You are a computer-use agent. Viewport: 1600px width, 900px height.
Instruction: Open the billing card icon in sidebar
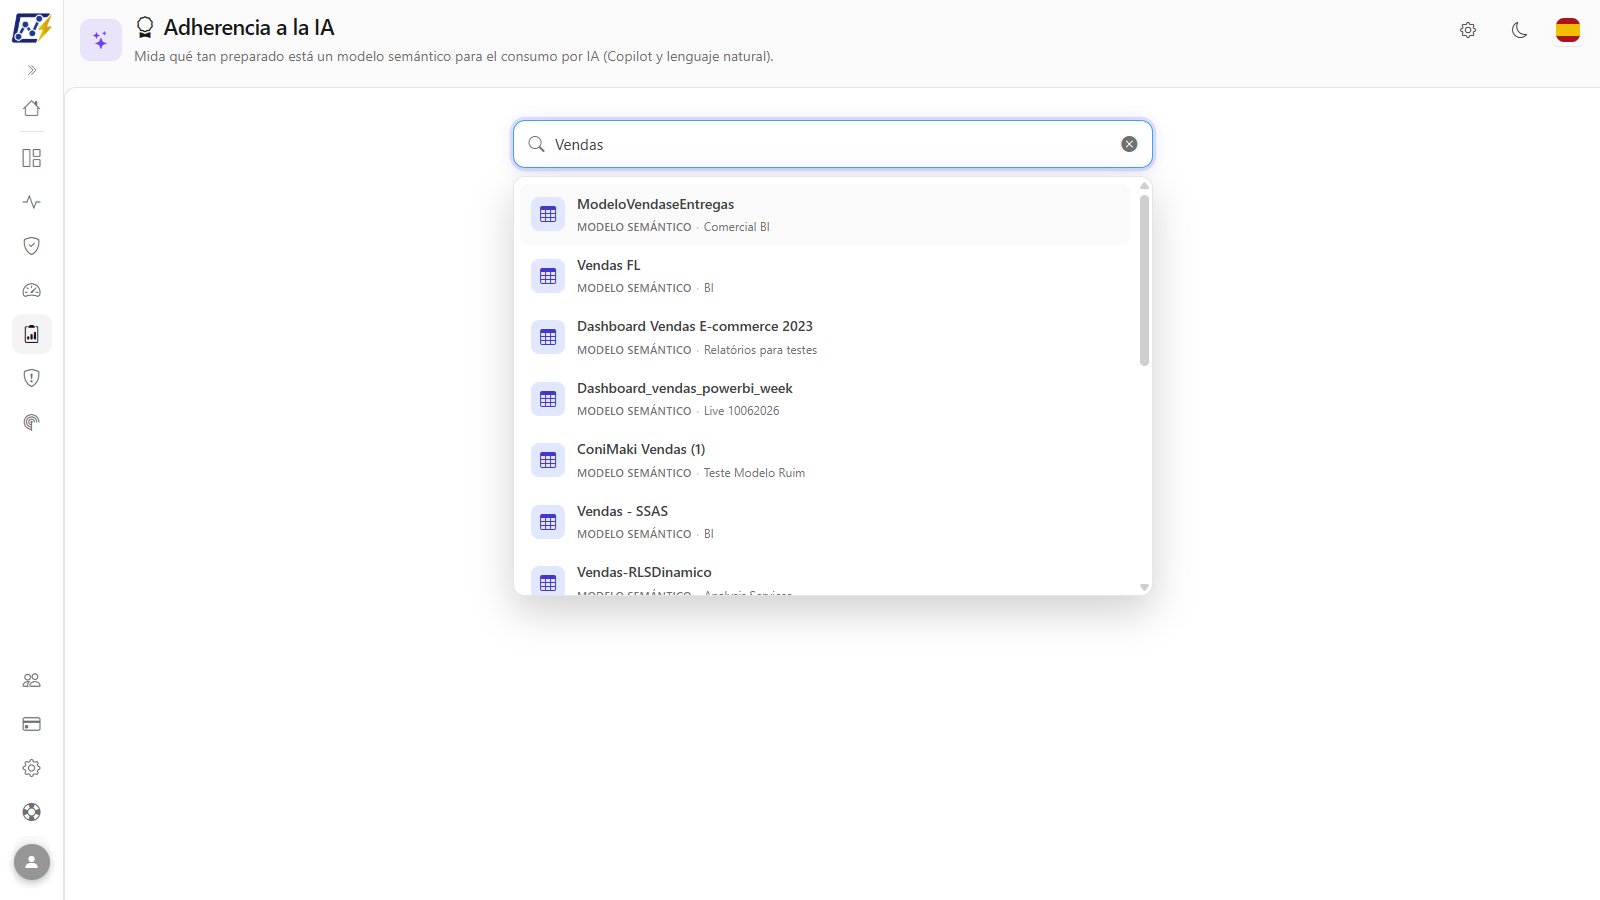32,724
